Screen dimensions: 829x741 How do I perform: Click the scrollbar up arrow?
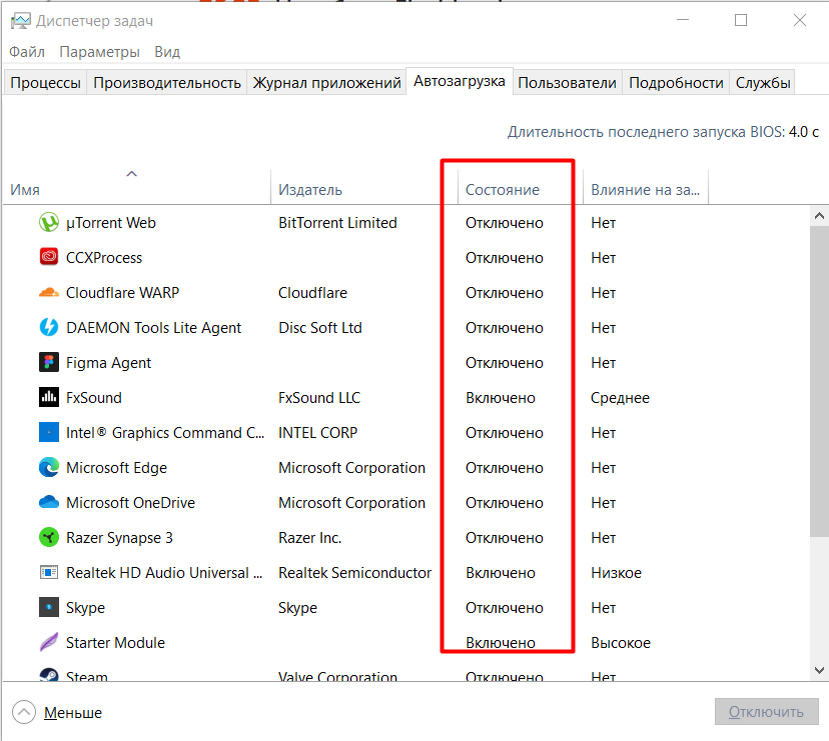tap(819, 216)
